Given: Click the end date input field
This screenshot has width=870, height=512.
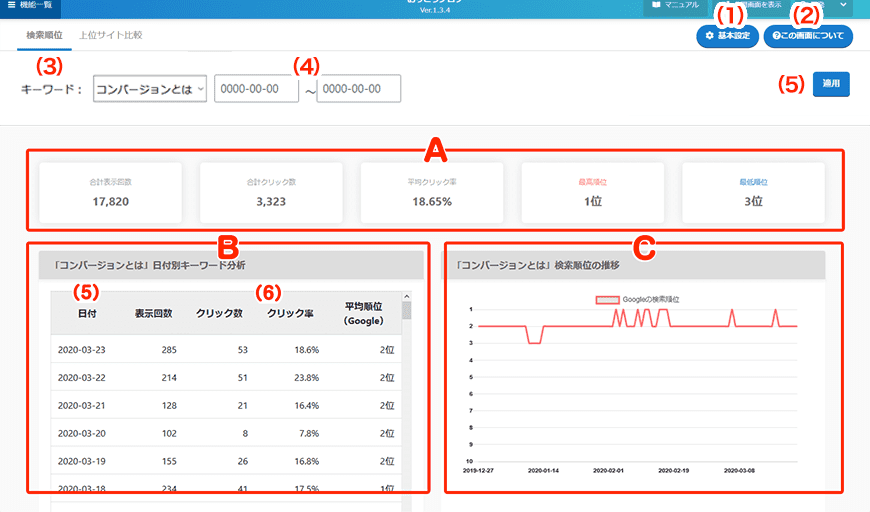Looking at the screenshot, I should pyautogui.click(x=358, y=89).
